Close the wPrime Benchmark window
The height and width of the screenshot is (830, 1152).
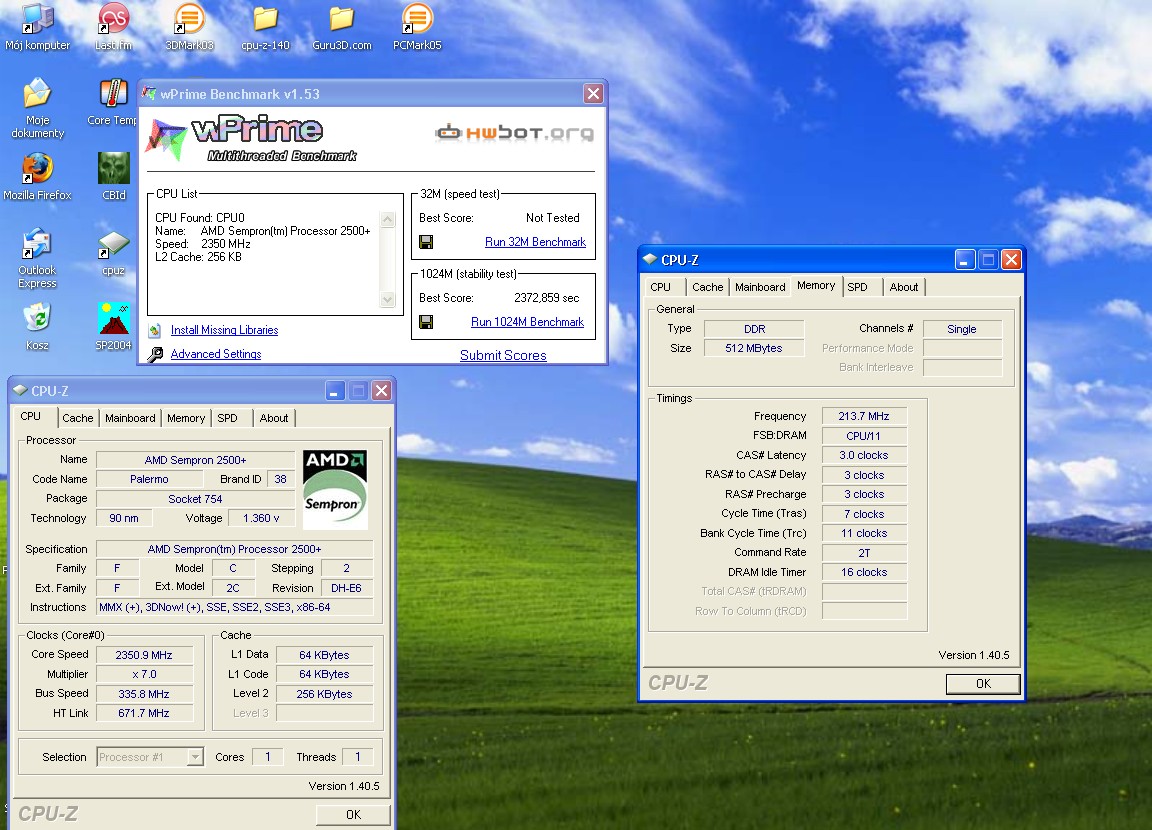click(x=594, y=93)
